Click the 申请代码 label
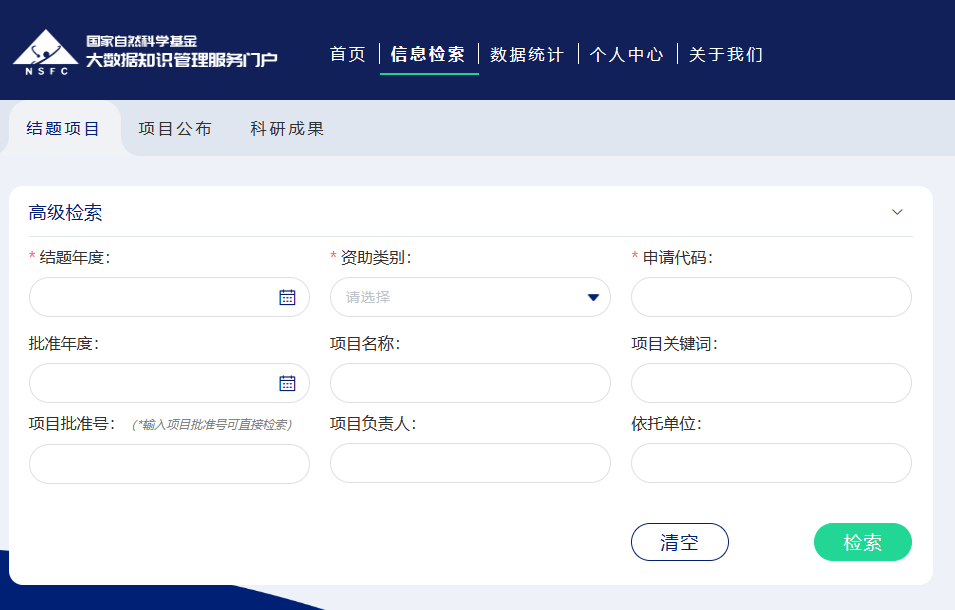 (677, 258)
